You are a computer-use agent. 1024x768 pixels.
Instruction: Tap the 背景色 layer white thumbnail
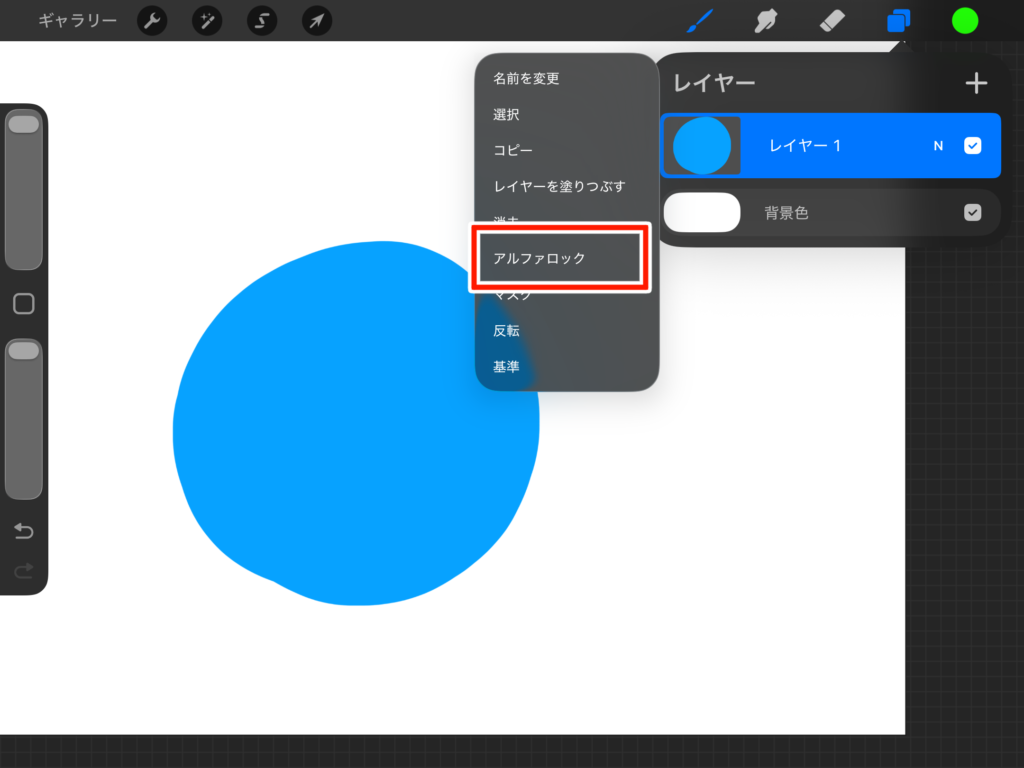(x=702, y=213)
